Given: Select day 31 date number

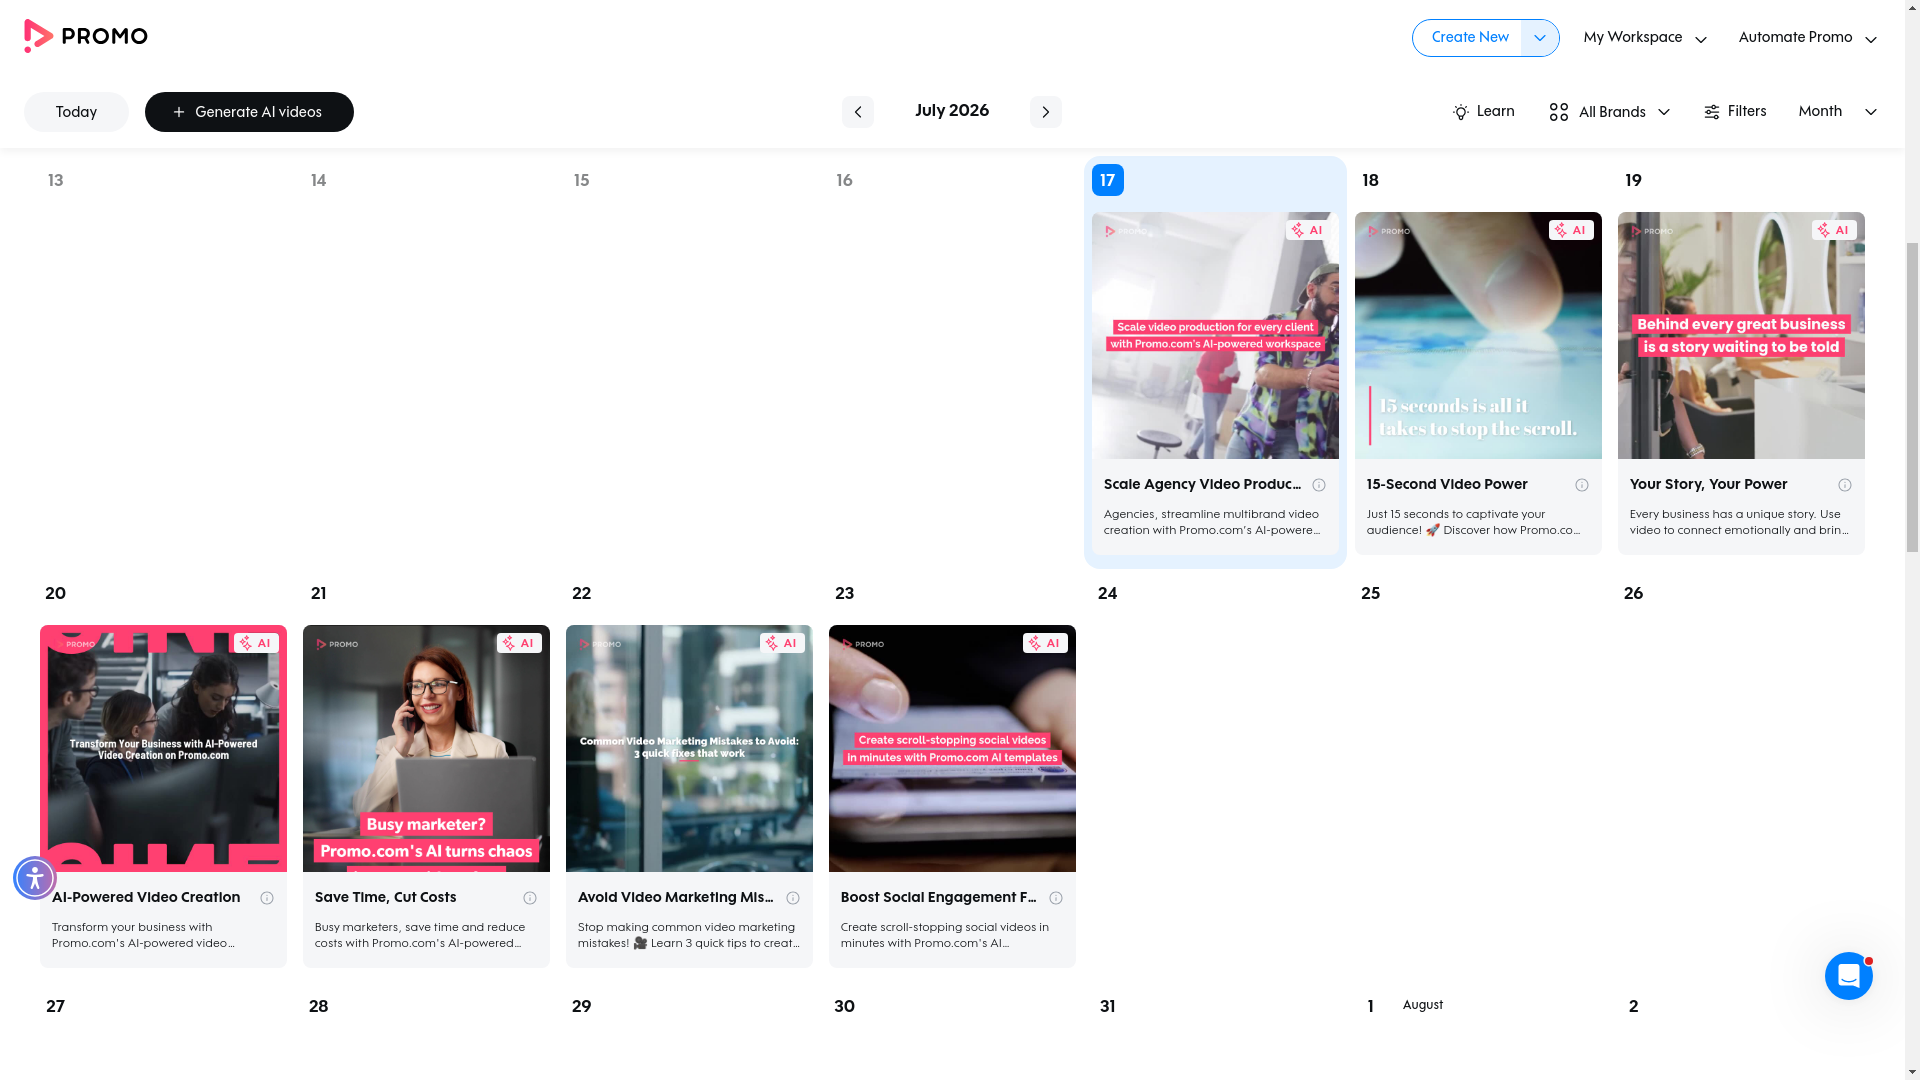Looking at the screenshot, I should (1107, 1007).
